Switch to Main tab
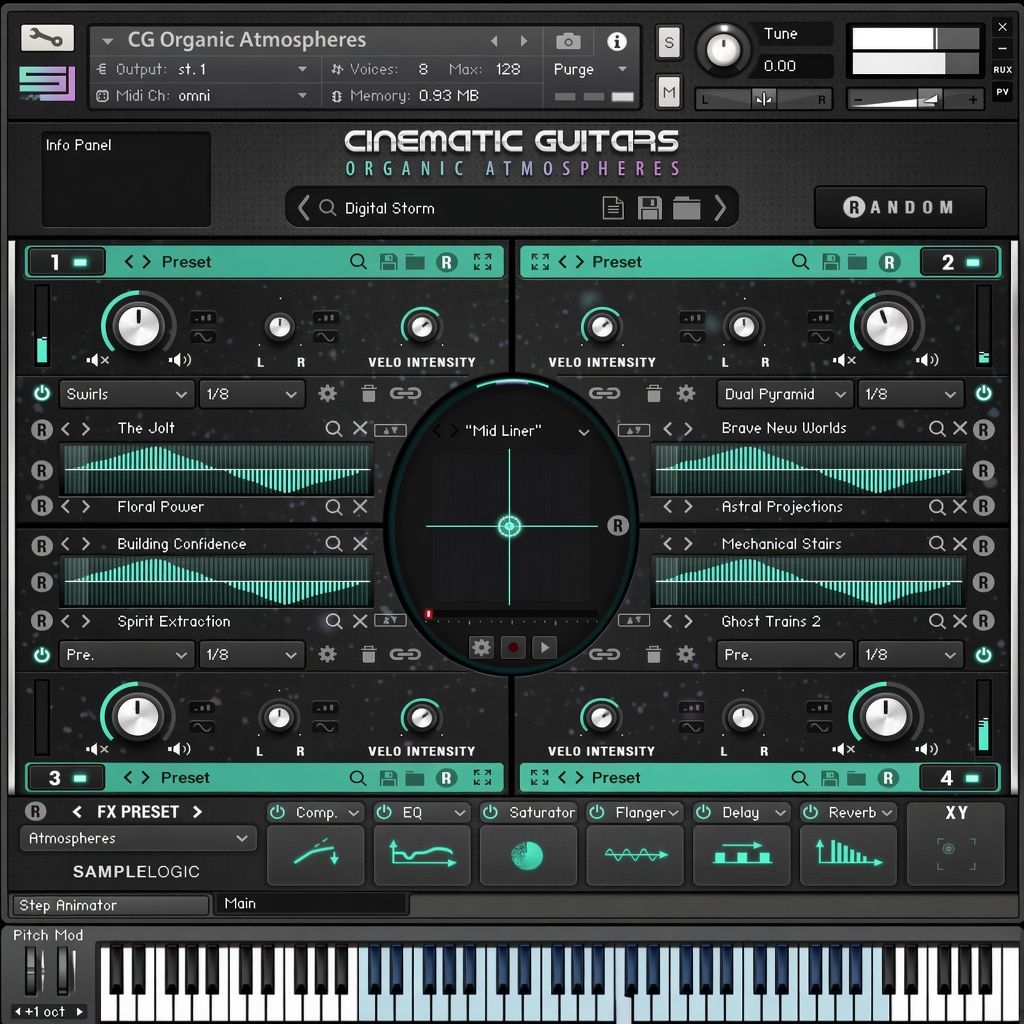This screenshot has width=1024, height=1024. point(312,903)
